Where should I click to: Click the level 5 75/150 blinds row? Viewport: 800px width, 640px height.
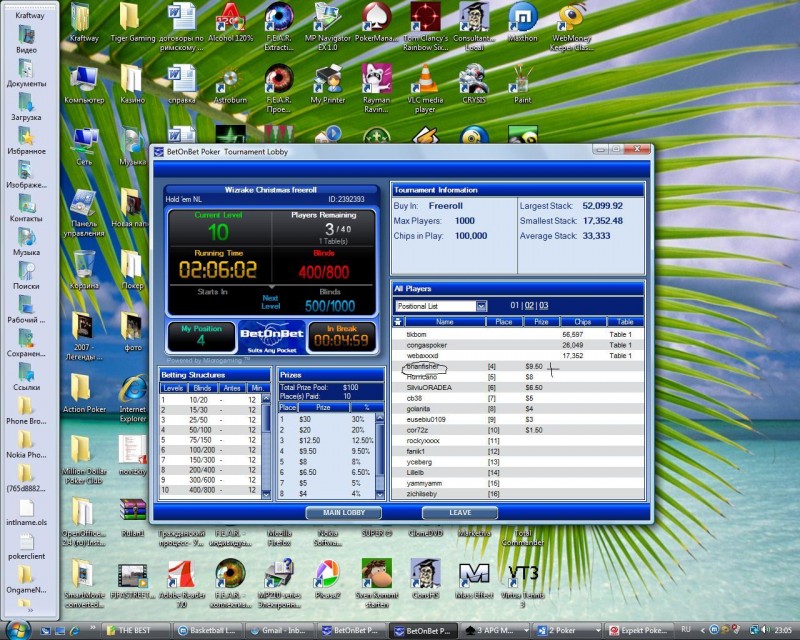pos(211,440)
